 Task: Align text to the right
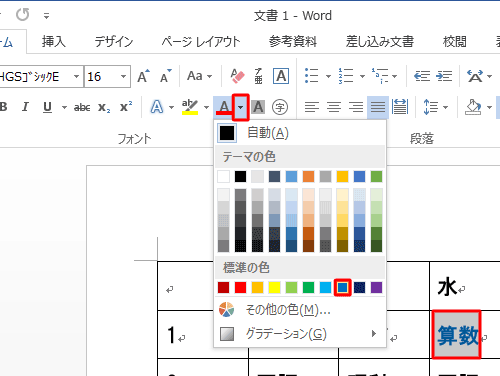pyautogui.click(x=356, y=107)
